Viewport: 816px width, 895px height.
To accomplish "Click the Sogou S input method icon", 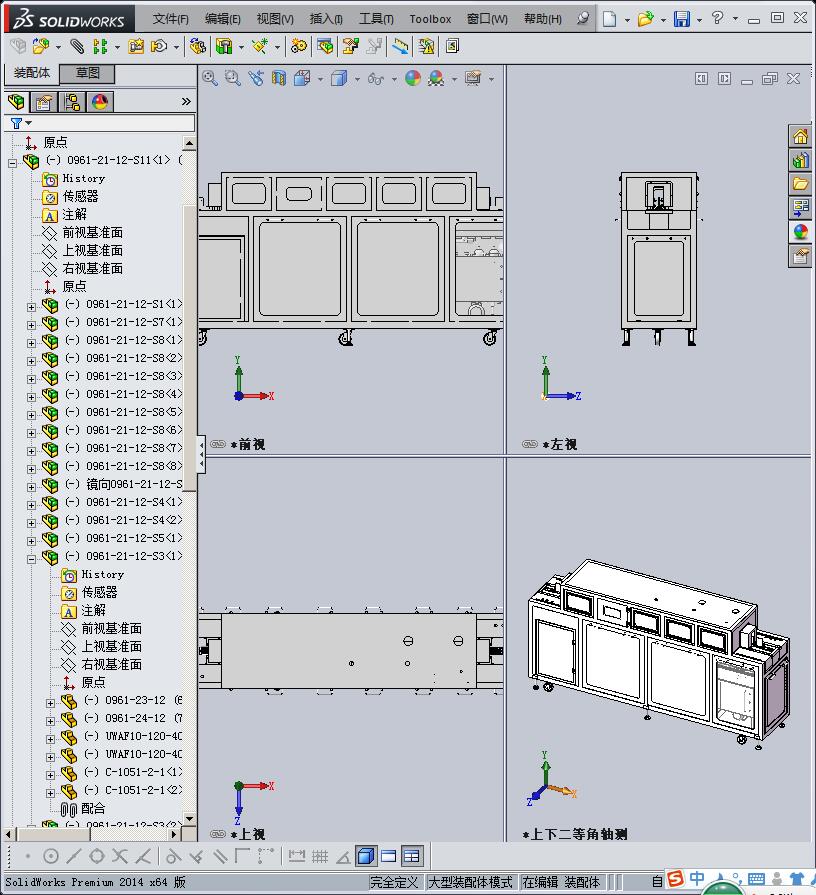I will pyautogui.click(x=675, y=879).
